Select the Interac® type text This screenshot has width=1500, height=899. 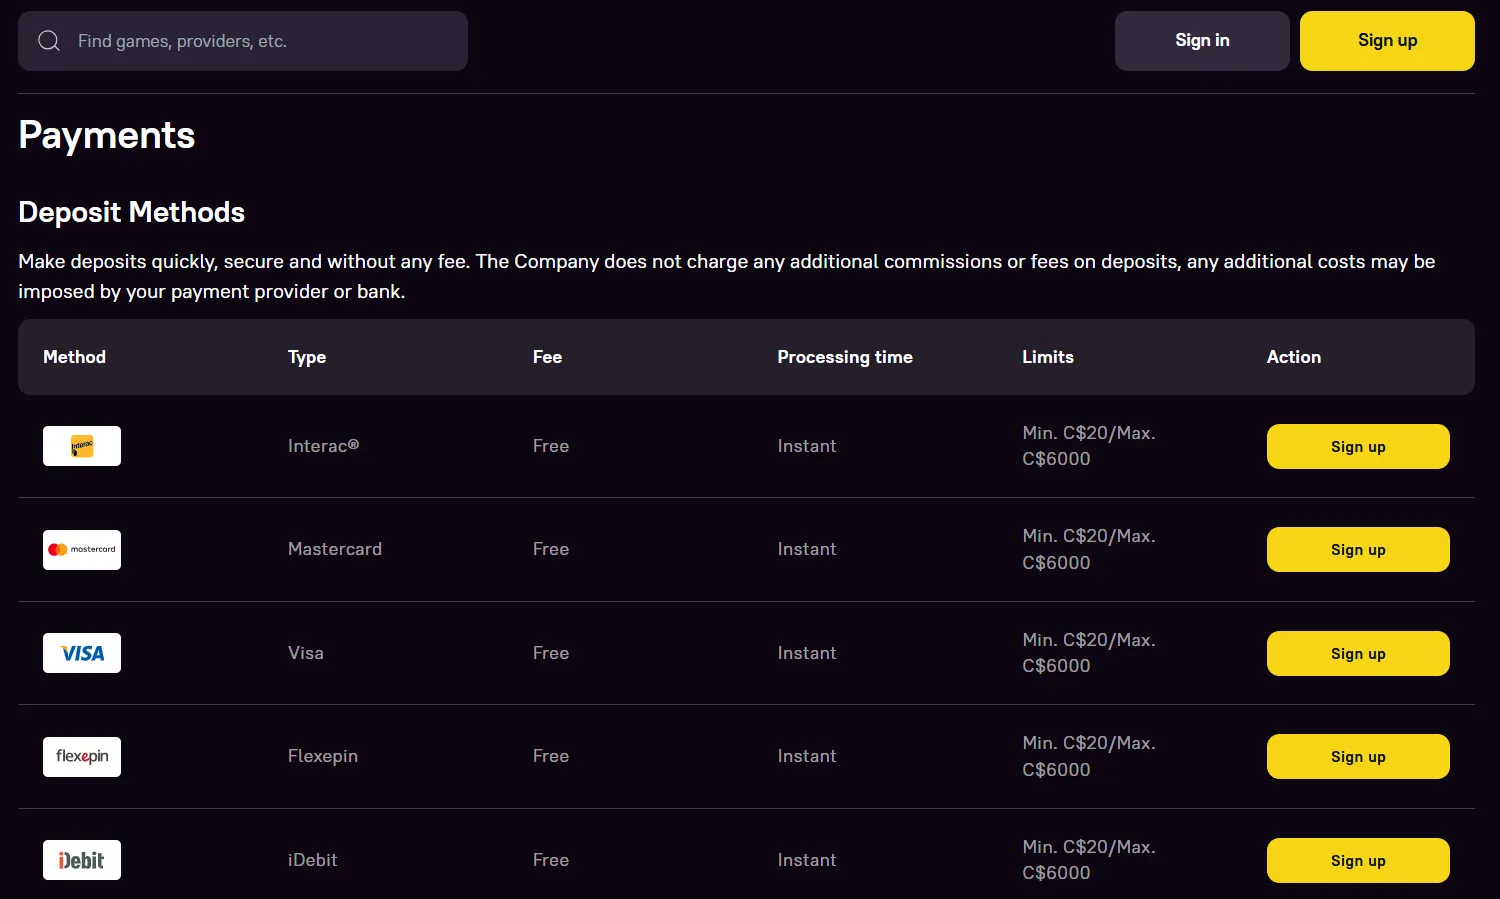click(x=323, y=446)
